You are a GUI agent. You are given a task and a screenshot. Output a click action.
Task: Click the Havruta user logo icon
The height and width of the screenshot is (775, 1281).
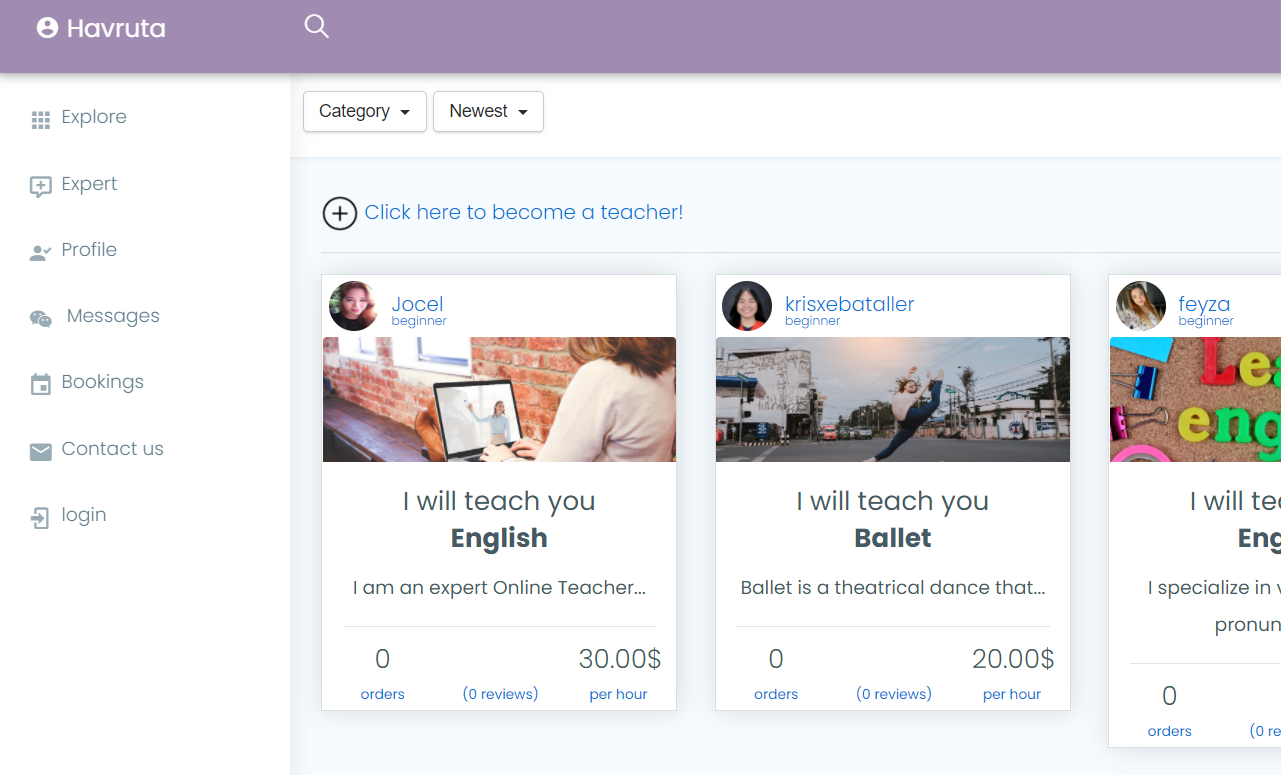tap(47, 28)
